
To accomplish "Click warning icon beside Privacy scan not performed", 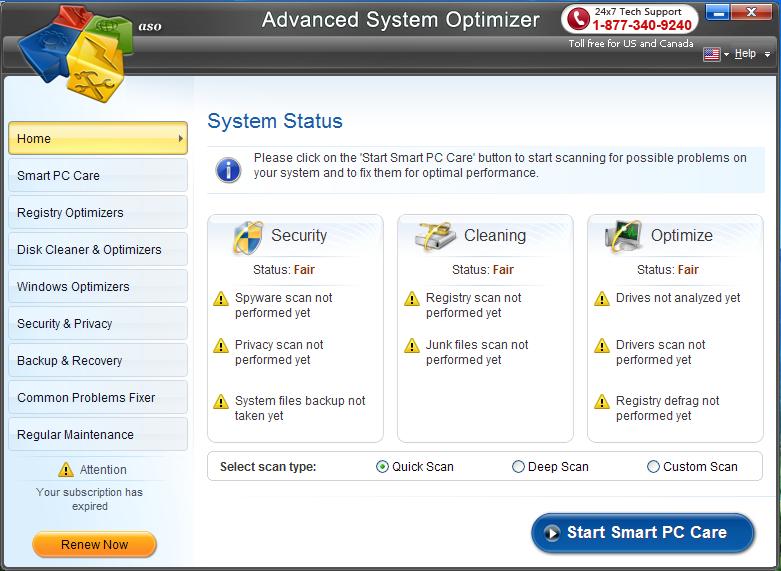I will [x=221, y=346].
